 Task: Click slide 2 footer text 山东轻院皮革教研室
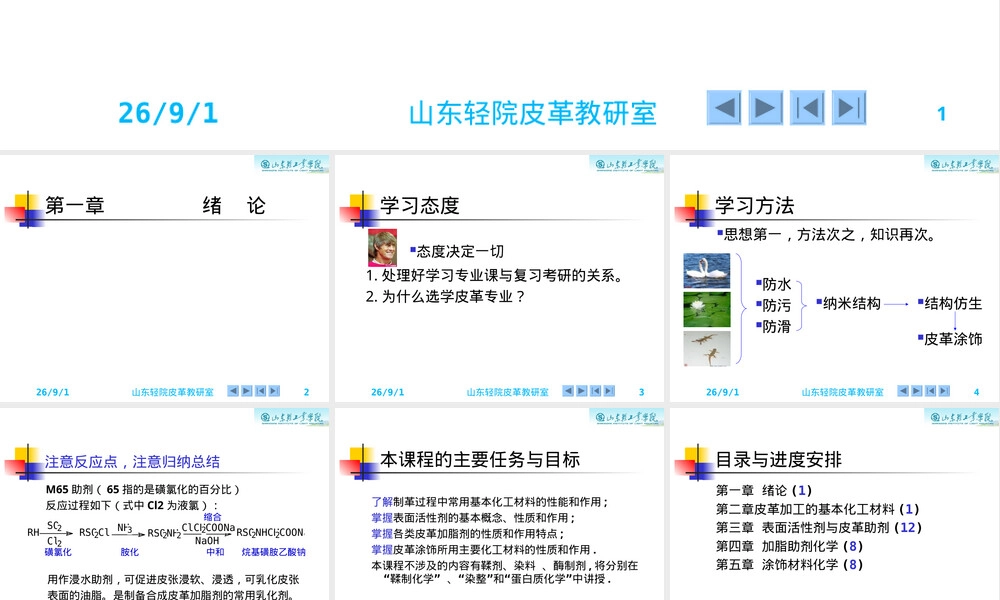click(x=172, y=392)
